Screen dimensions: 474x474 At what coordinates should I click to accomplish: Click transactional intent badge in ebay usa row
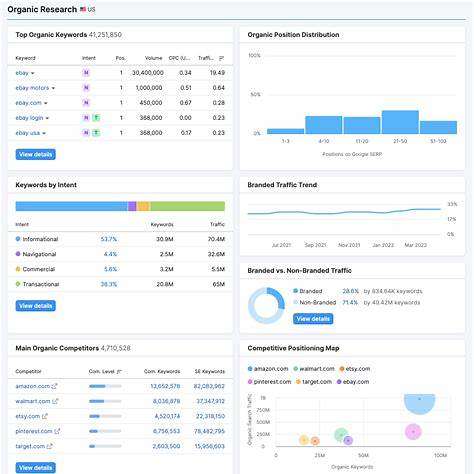(x=96, y=133)
